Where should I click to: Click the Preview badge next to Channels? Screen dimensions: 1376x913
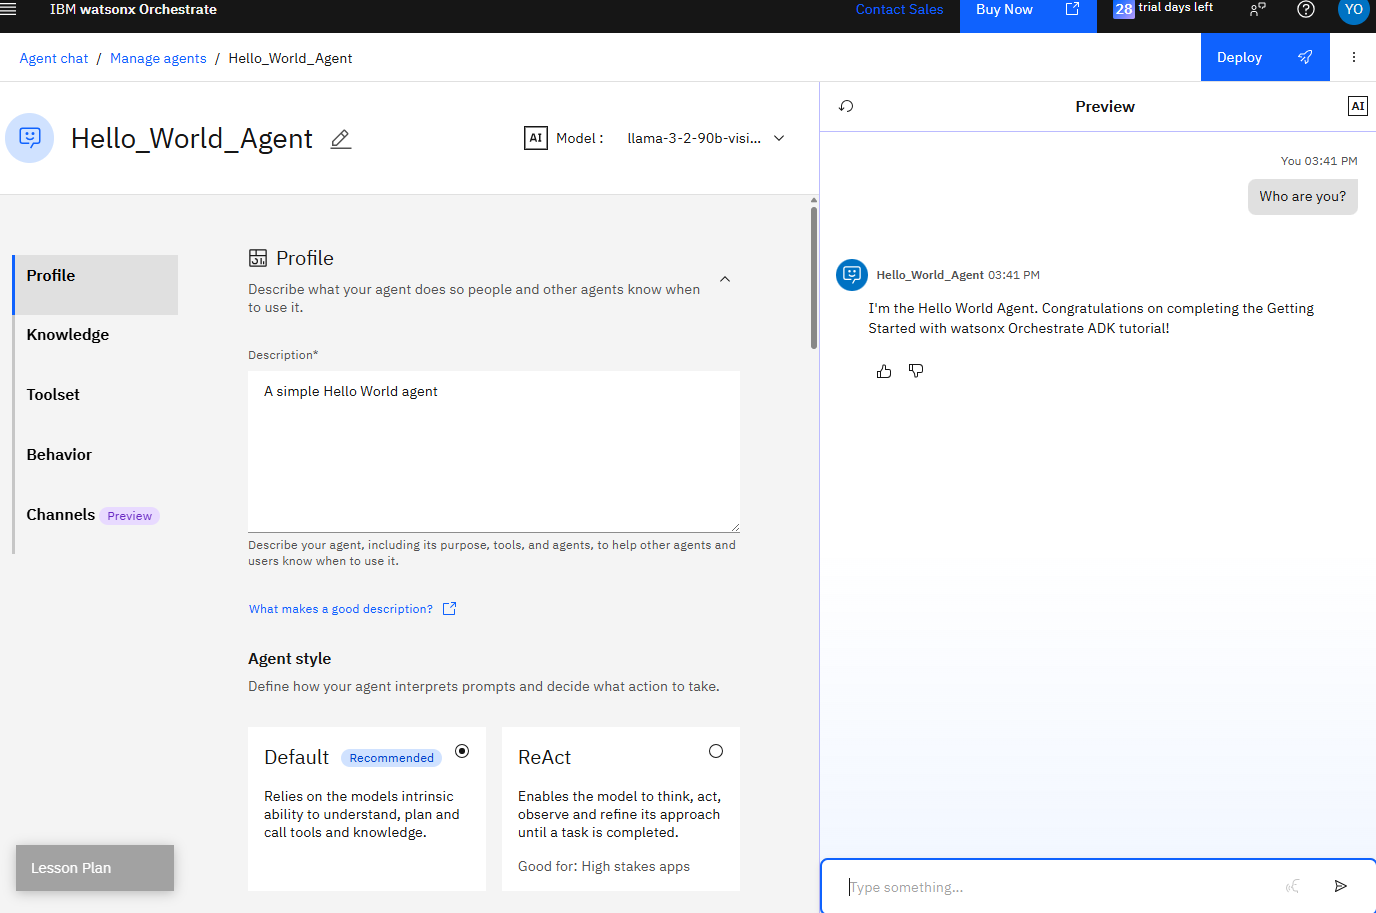[x=130, y=516]
